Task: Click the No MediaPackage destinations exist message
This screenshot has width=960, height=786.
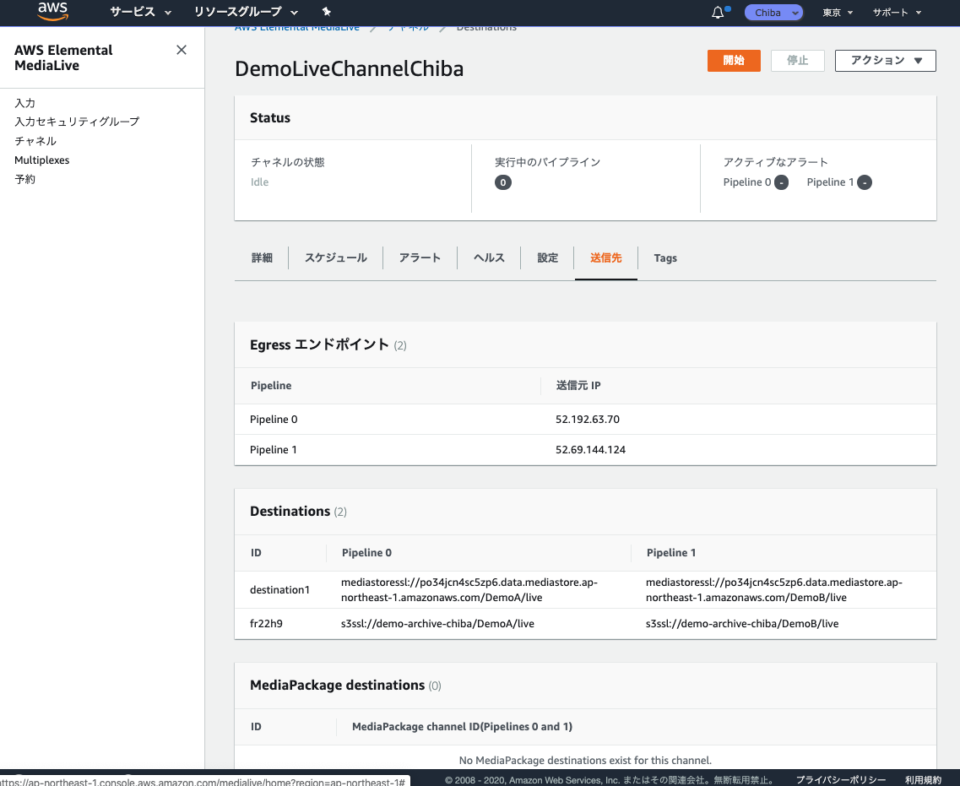Action: click(585, 760)
